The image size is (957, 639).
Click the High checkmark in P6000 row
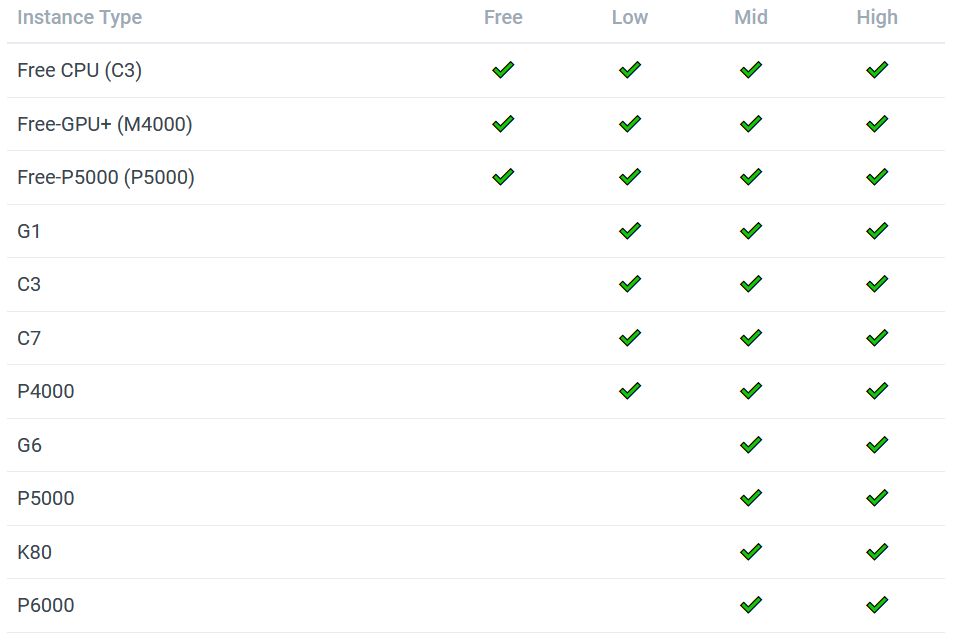click(x=877, y=605)
